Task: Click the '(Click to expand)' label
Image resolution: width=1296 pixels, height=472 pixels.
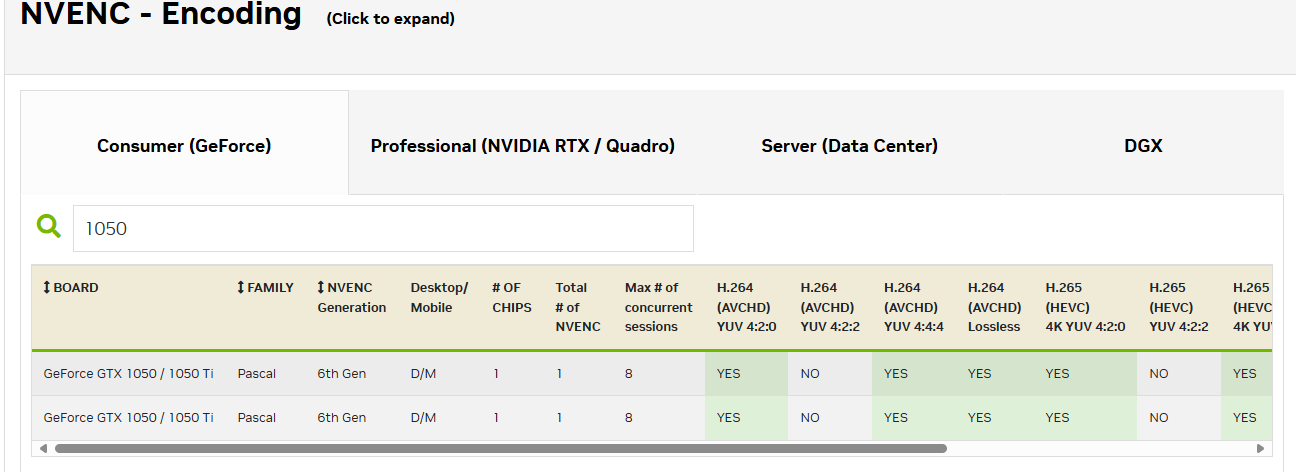Action: [390, 19]
